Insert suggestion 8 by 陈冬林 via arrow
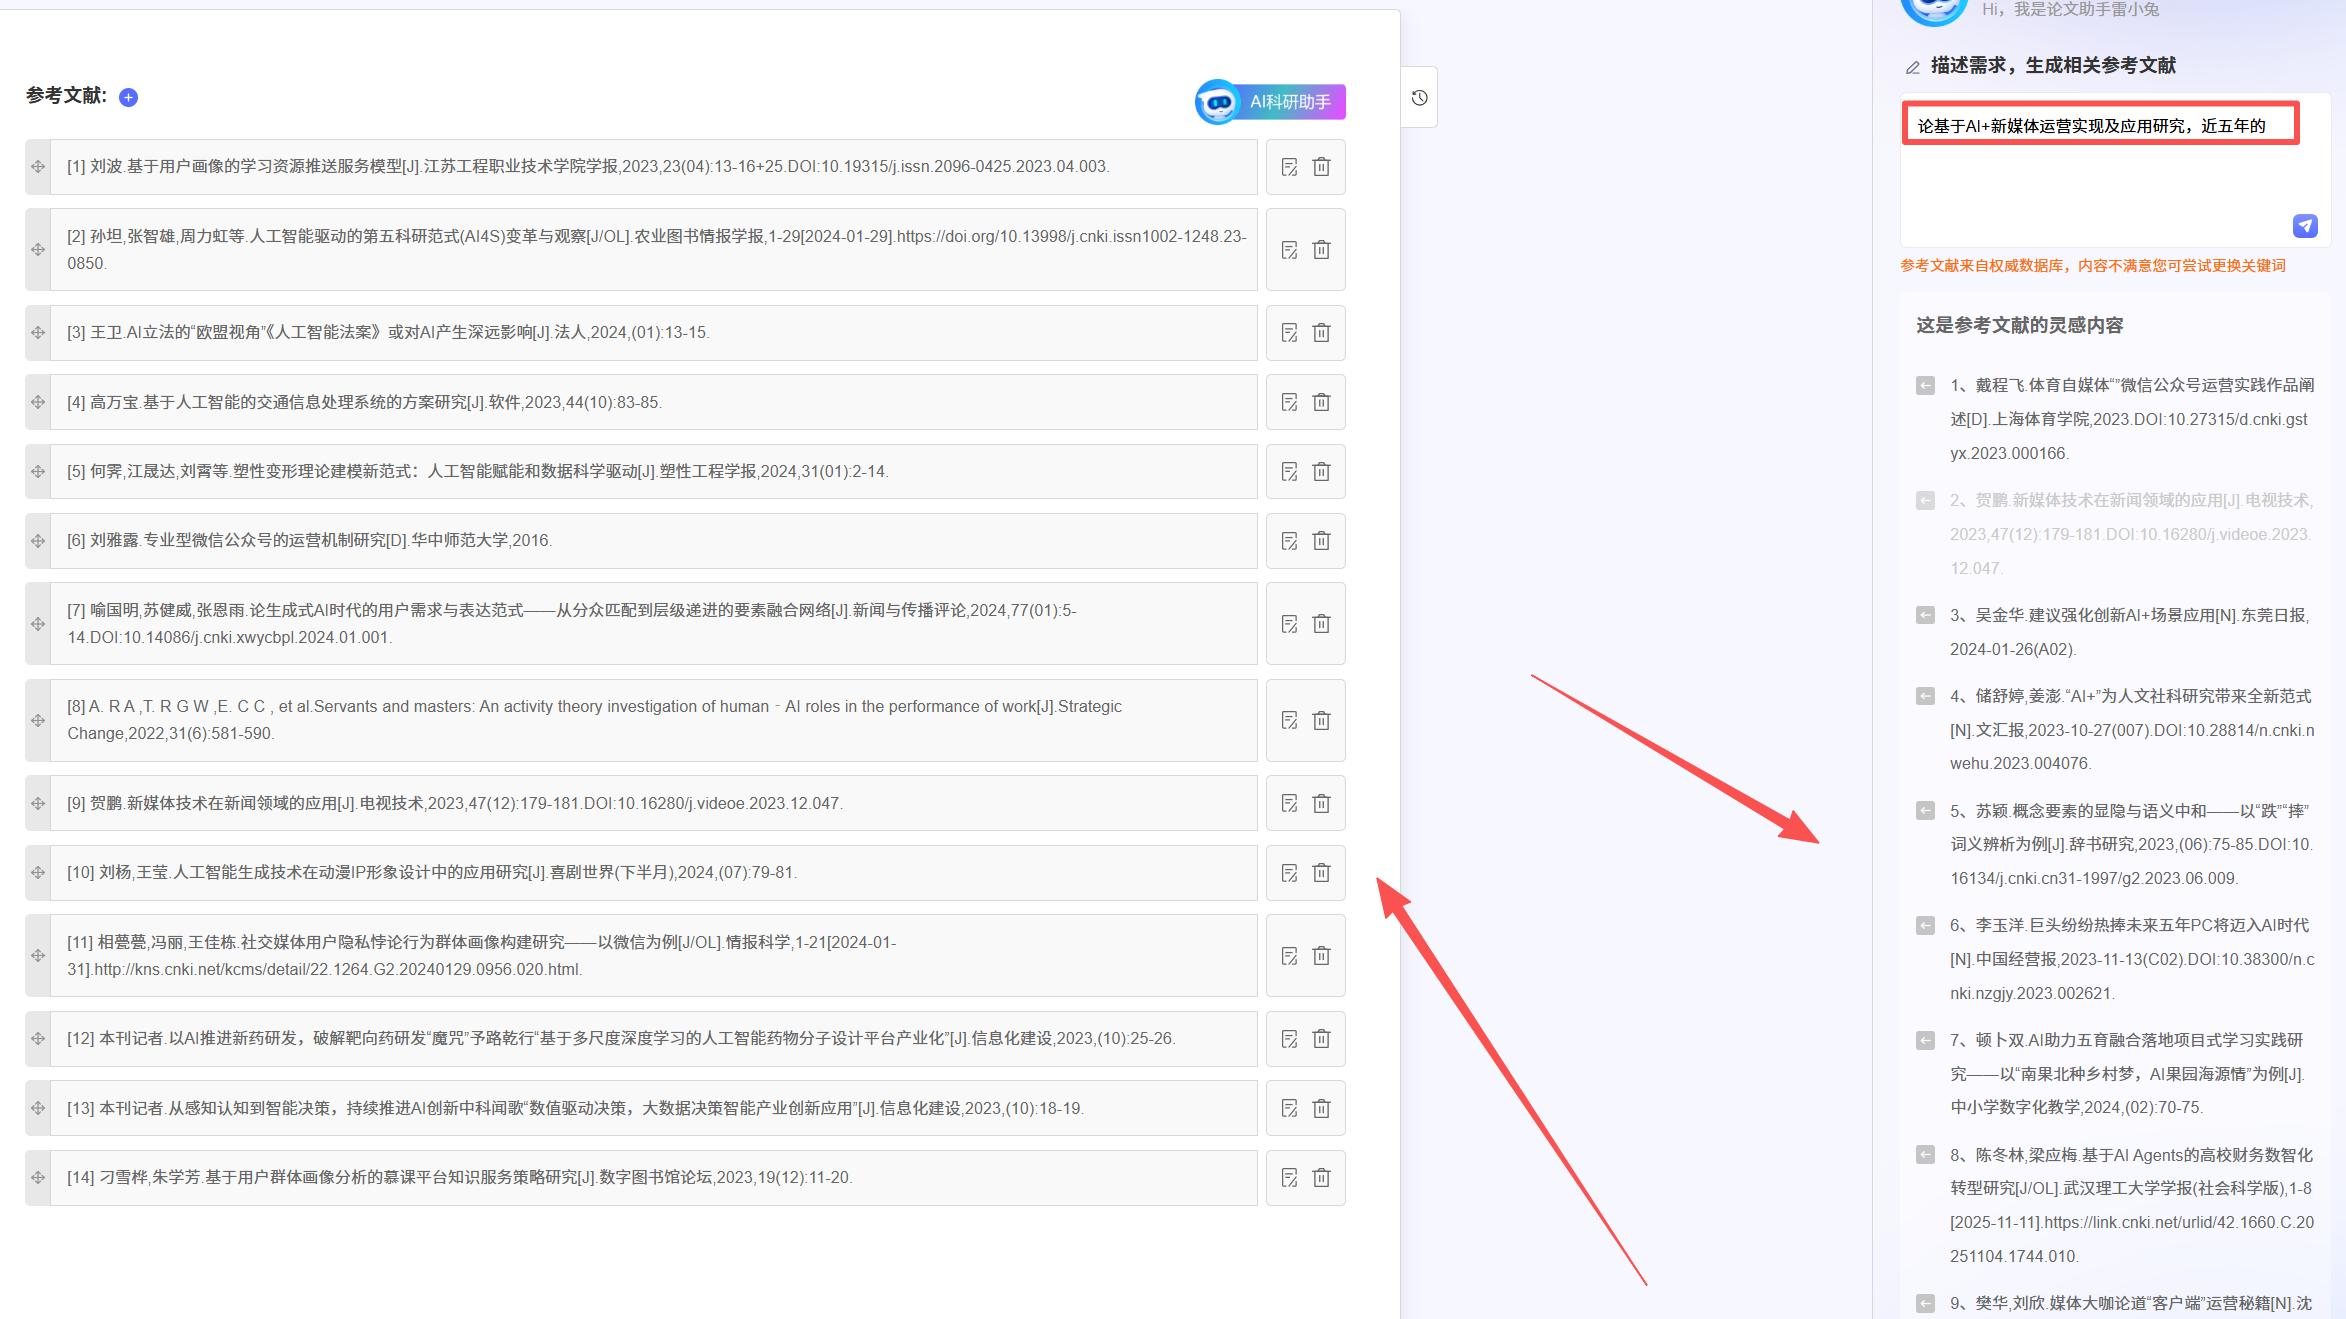2346x1319 pixels. point(1925,1156)
